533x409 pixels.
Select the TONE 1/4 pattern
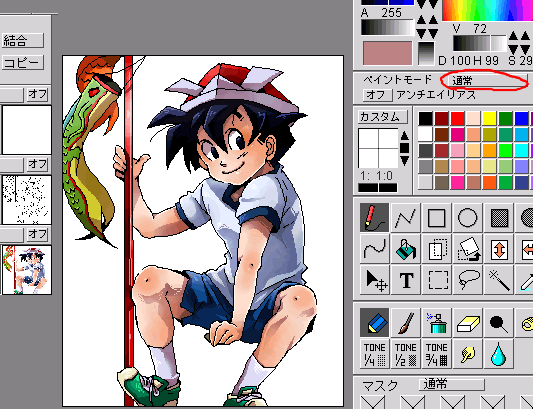374,354
